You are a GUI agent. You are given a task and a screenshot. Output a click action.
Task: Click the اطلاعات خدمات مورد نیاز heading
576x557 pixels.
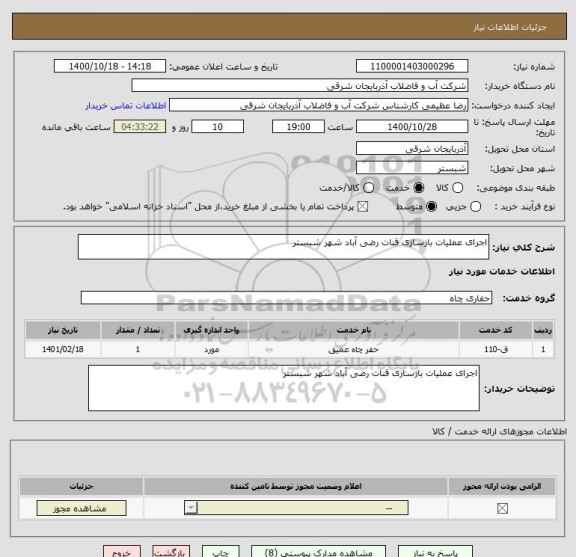(x=501, y=271)
